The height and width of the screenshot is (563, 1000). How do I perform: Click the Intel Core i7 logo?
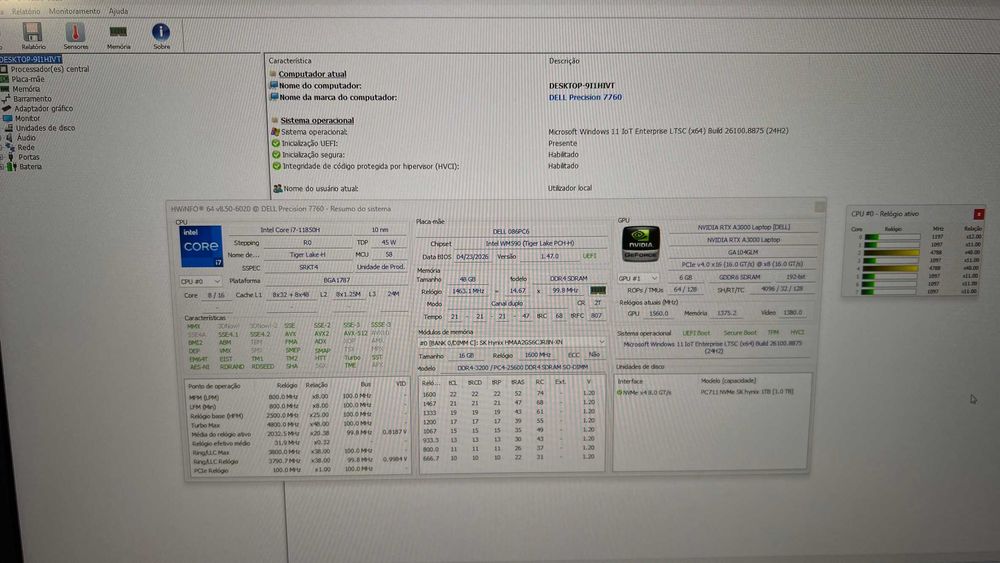tap(201, 246)
